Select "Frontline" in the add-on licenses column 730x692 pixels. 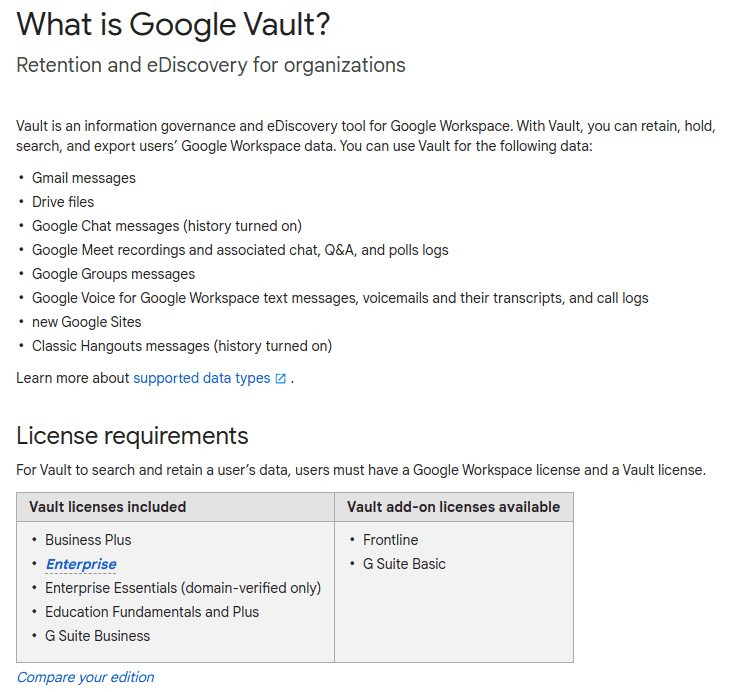coord(391,540)
